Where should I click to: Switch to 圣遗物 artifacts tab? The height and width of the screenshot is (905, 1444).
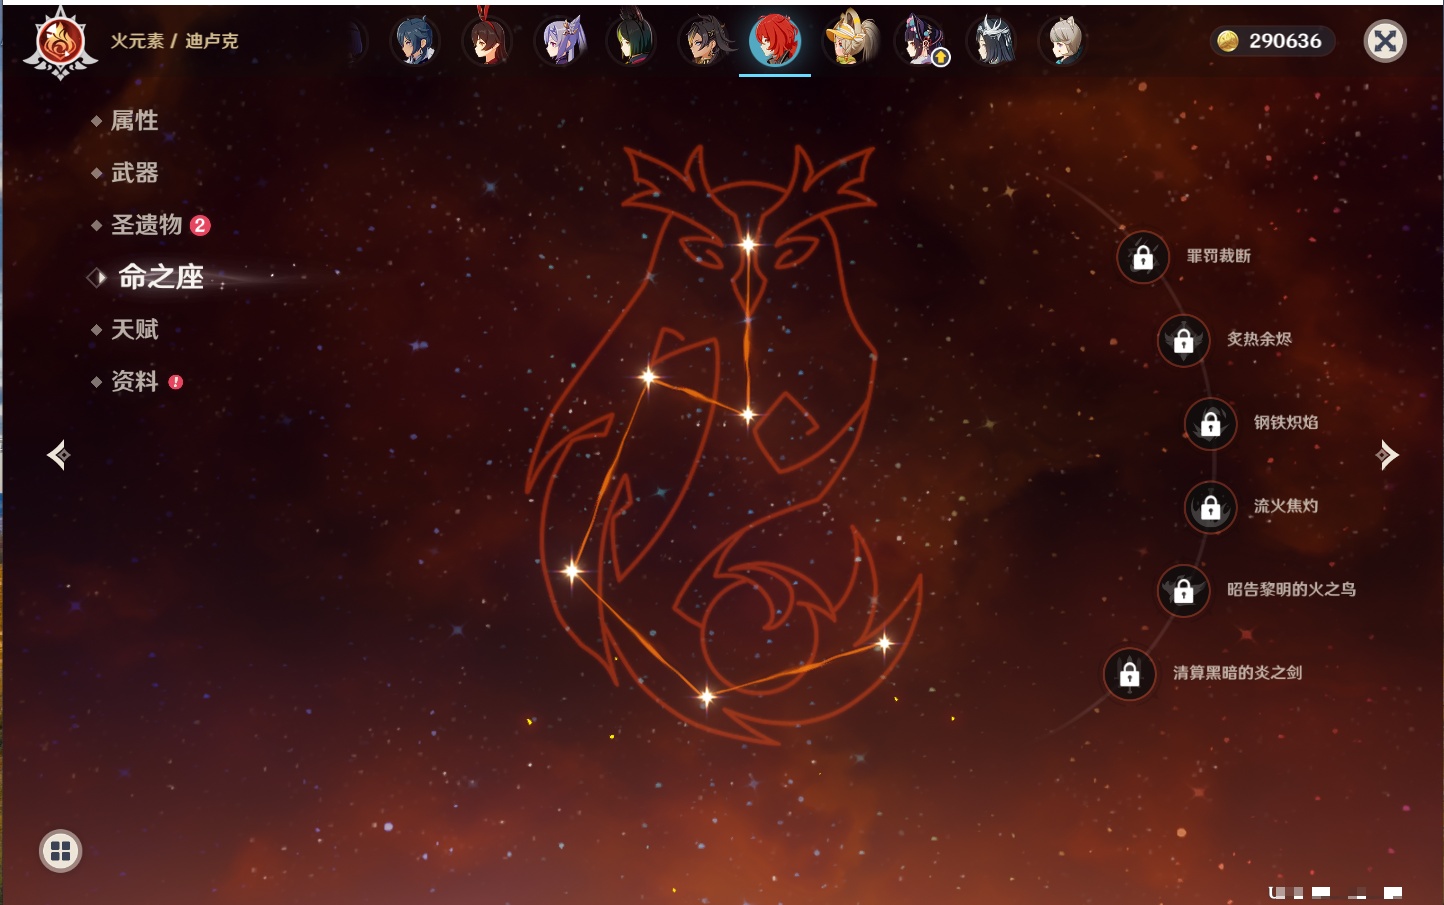coord(146,225)
